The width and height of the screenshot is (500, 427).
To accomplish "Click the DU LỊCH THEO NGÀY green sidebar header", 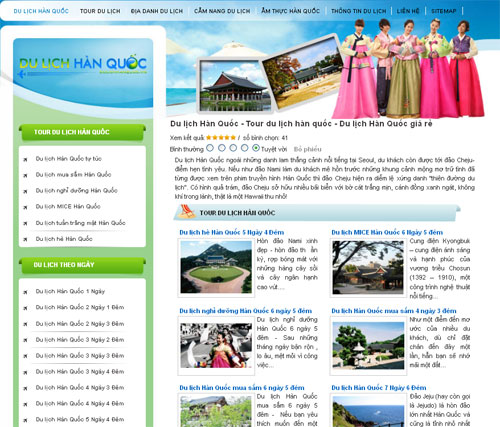I will (x=82, y=265).
